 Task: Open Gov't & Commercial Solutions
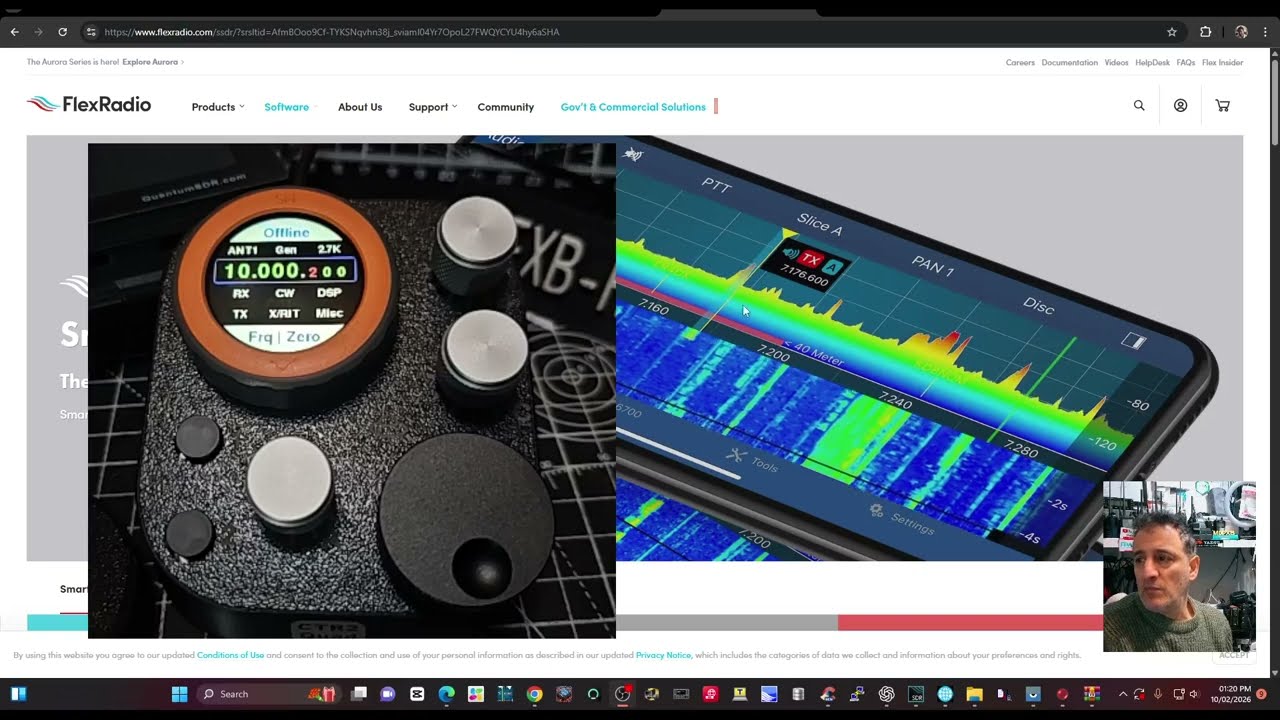(633, 107)
